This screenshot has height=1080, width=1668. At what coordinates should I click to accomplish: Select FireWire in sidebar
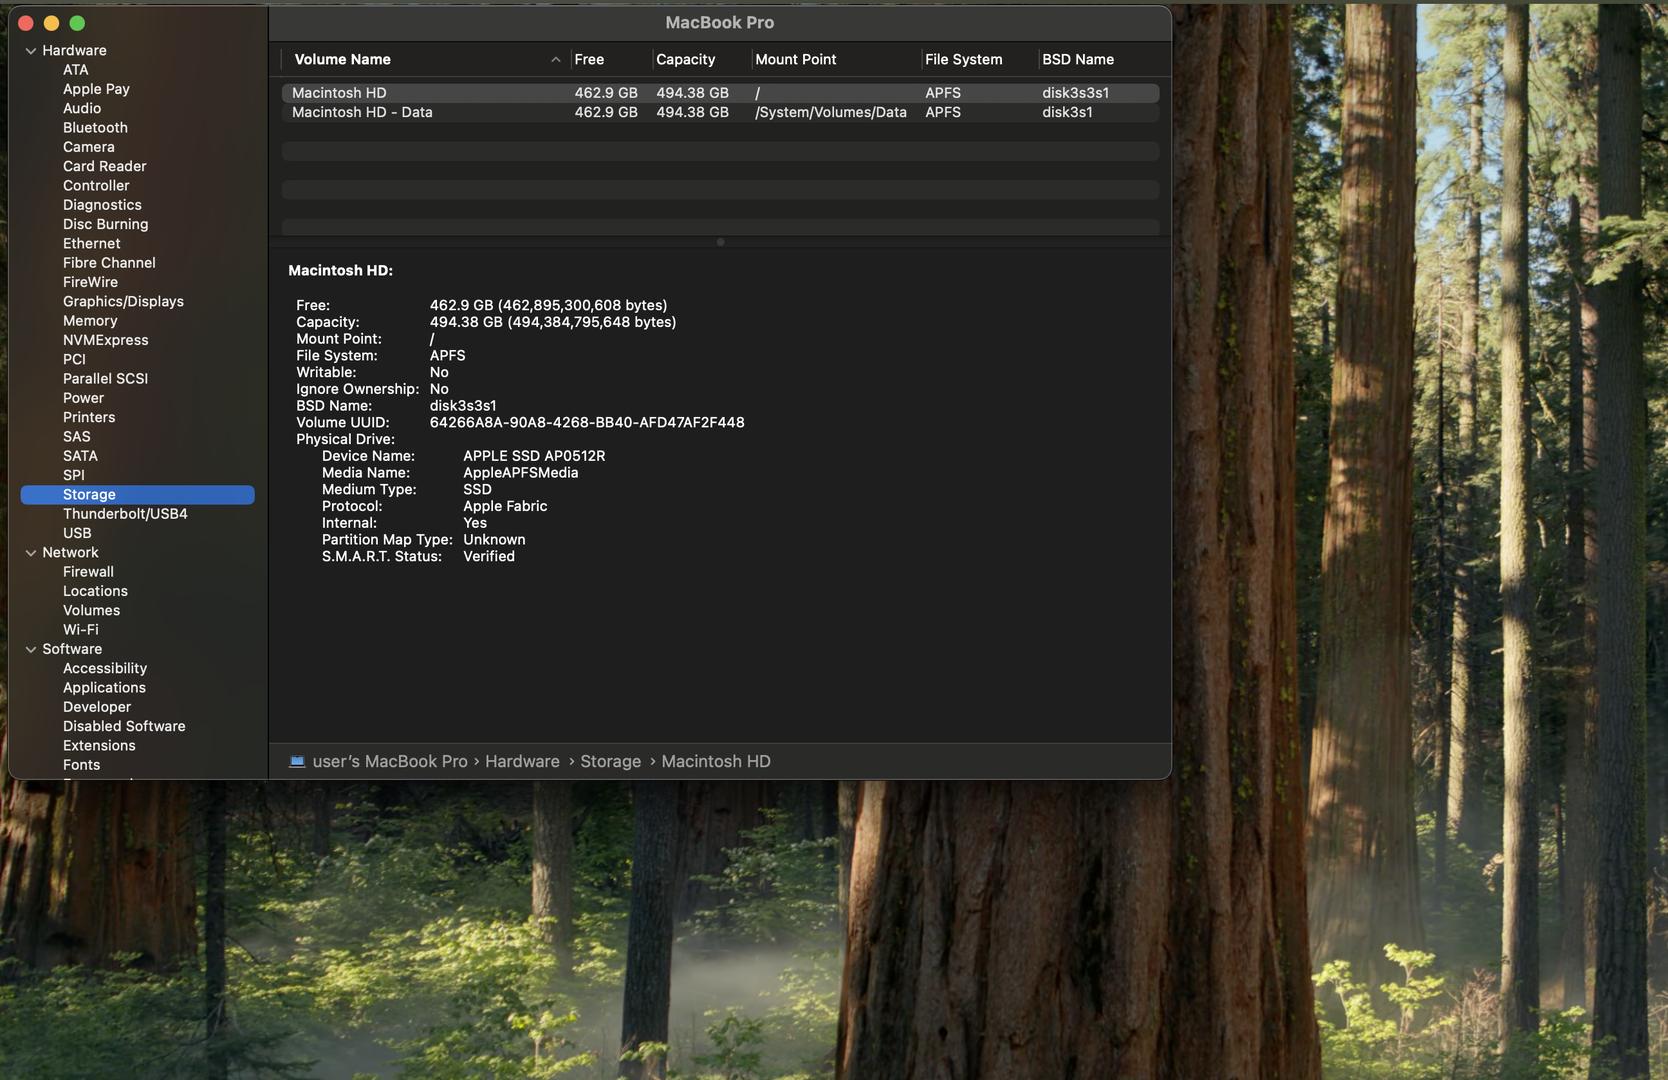[90, 282]
